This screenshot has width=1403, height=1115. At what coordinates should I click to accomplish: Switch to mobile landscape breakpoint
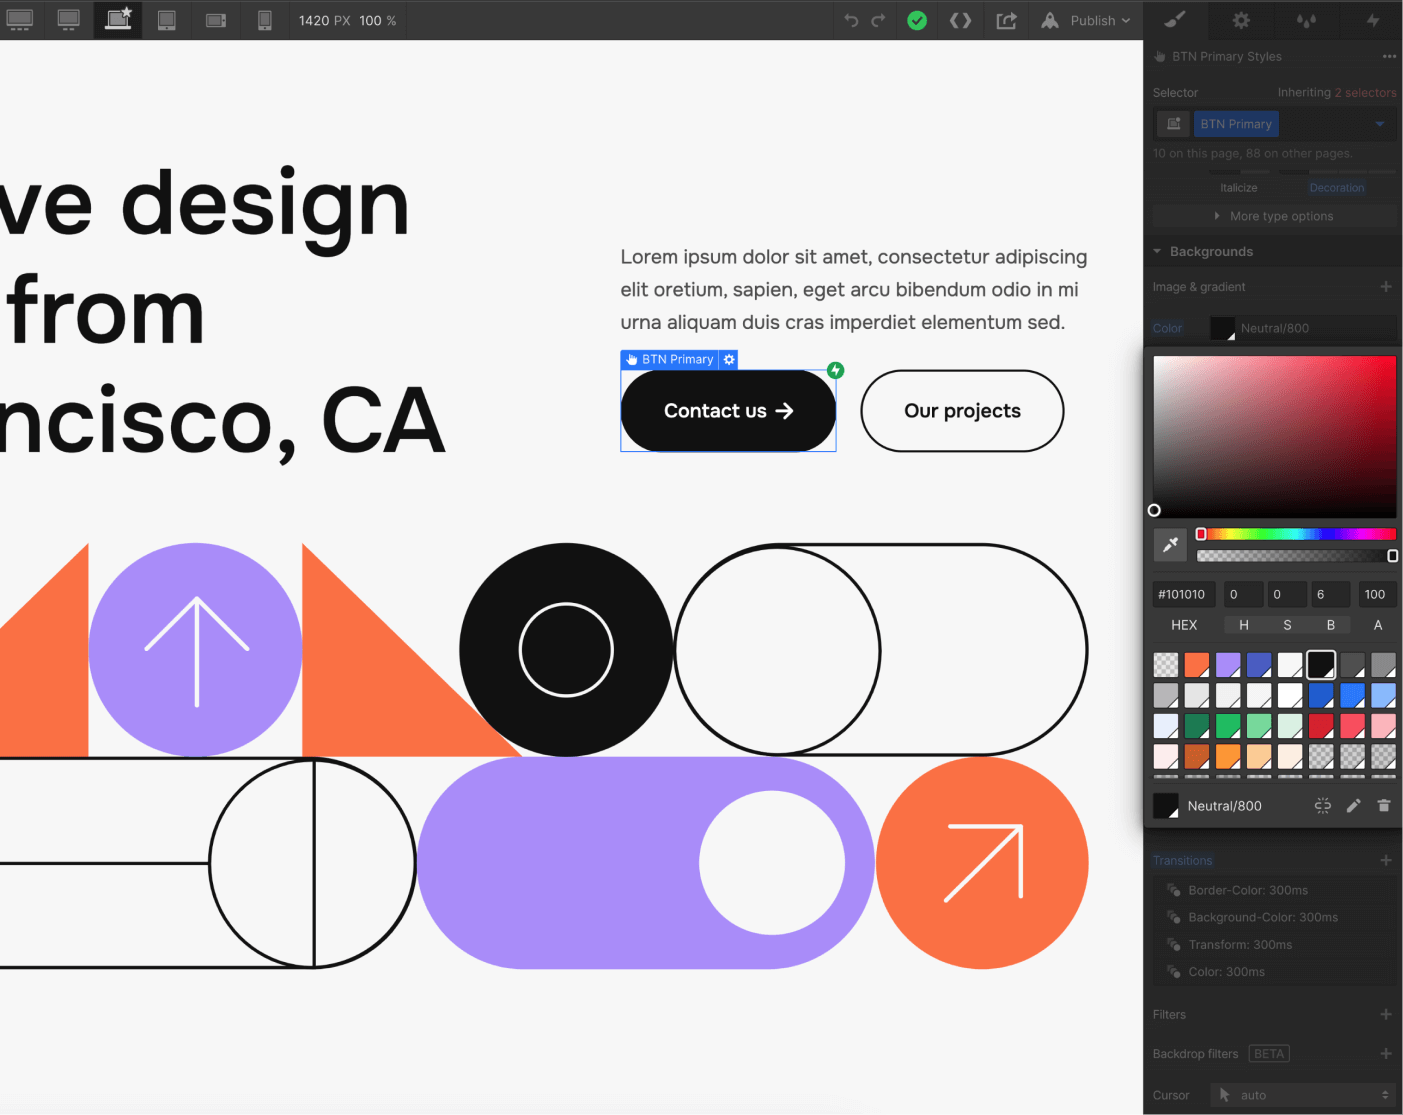pos(216,20)
